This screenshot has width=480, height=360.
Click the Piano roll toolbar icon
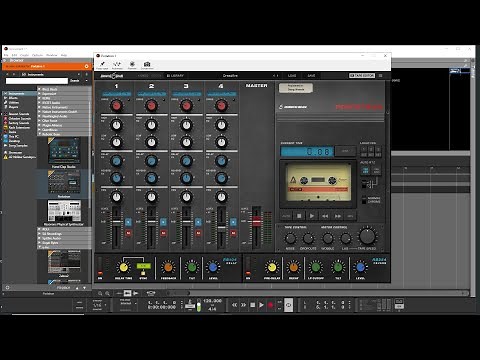tap(102, 65)
